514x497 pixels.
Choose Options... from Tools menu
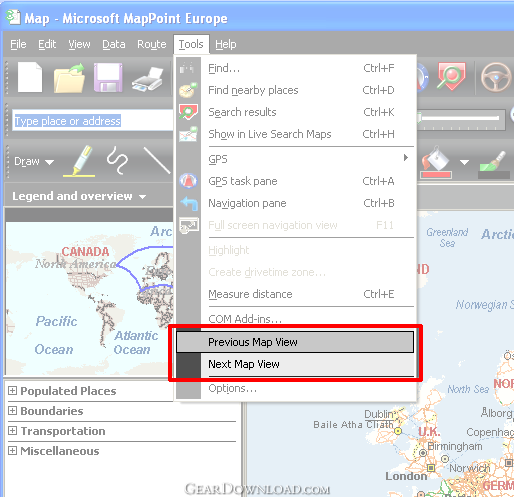[x=295, y=388]
